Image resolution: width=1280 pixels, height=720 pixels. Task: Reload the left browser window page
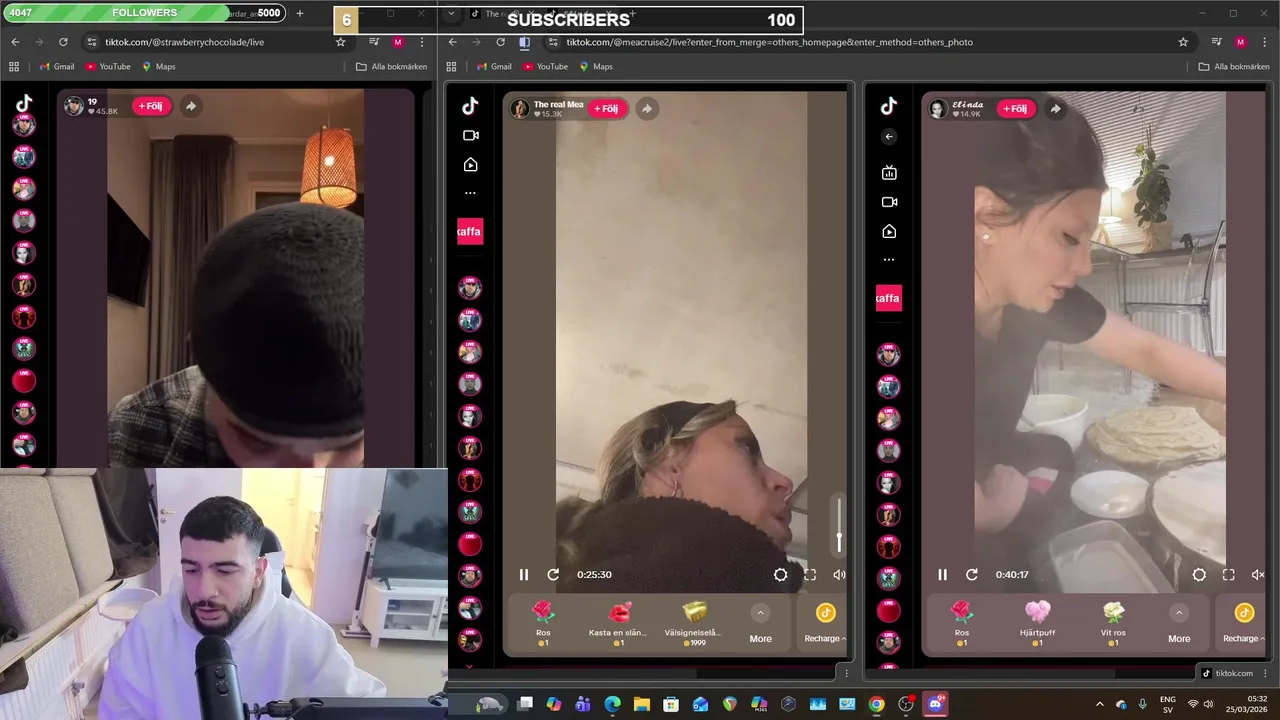[63, 42]
